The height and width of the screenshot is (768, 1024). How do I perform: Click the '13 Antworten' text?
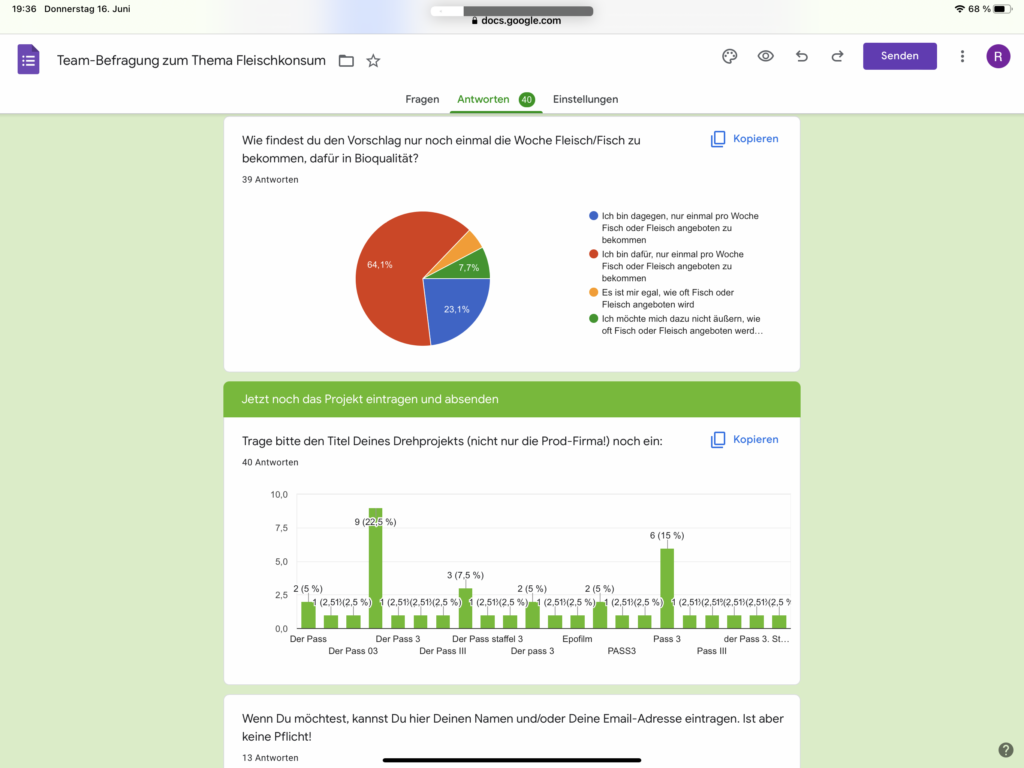click(x=270, y=758)
